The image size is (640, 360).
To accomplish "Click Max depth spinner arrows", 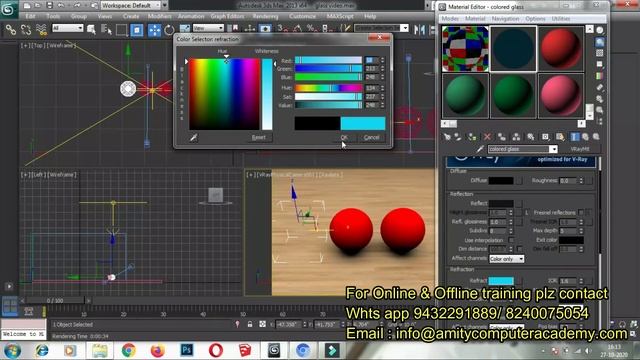I will tap(581, 231).
